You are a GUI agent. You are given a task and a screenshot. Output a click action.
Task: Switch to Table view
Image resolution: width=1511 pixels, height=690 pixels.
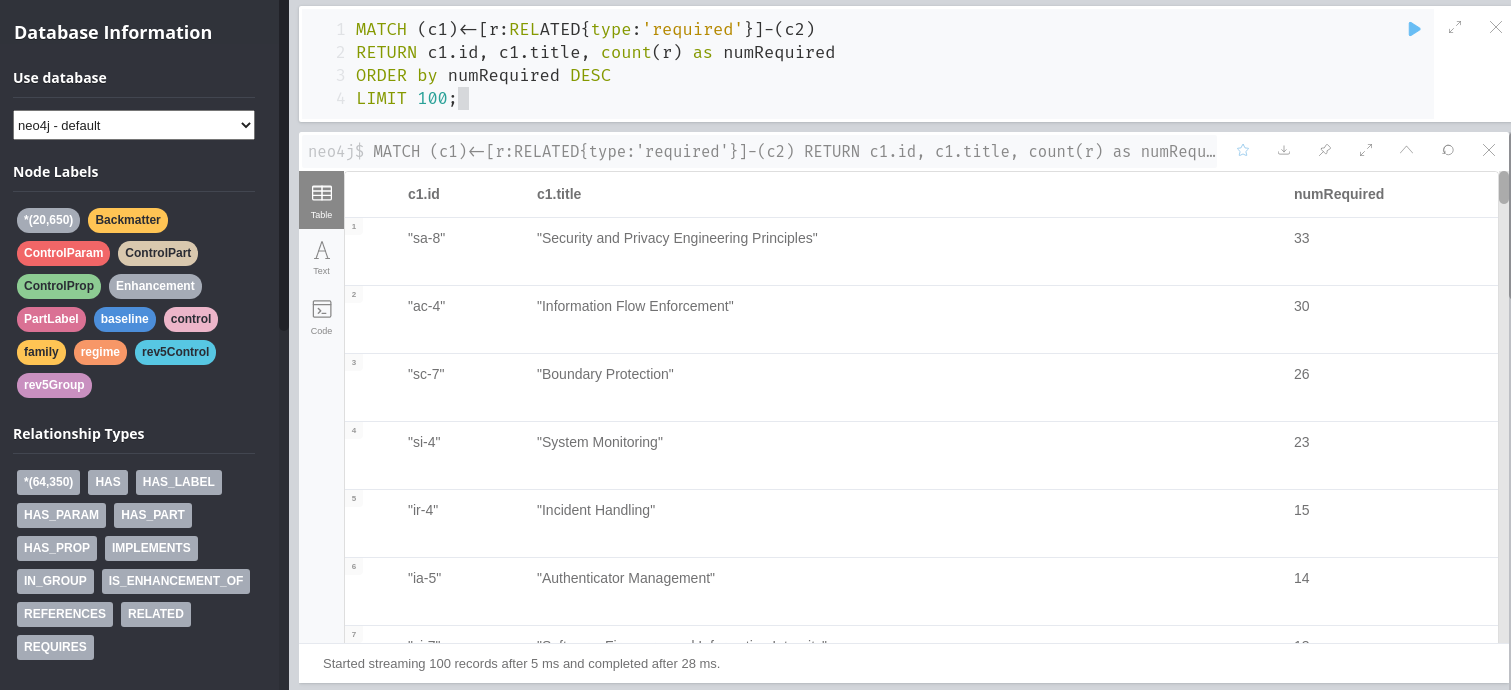tap(322, 200)
